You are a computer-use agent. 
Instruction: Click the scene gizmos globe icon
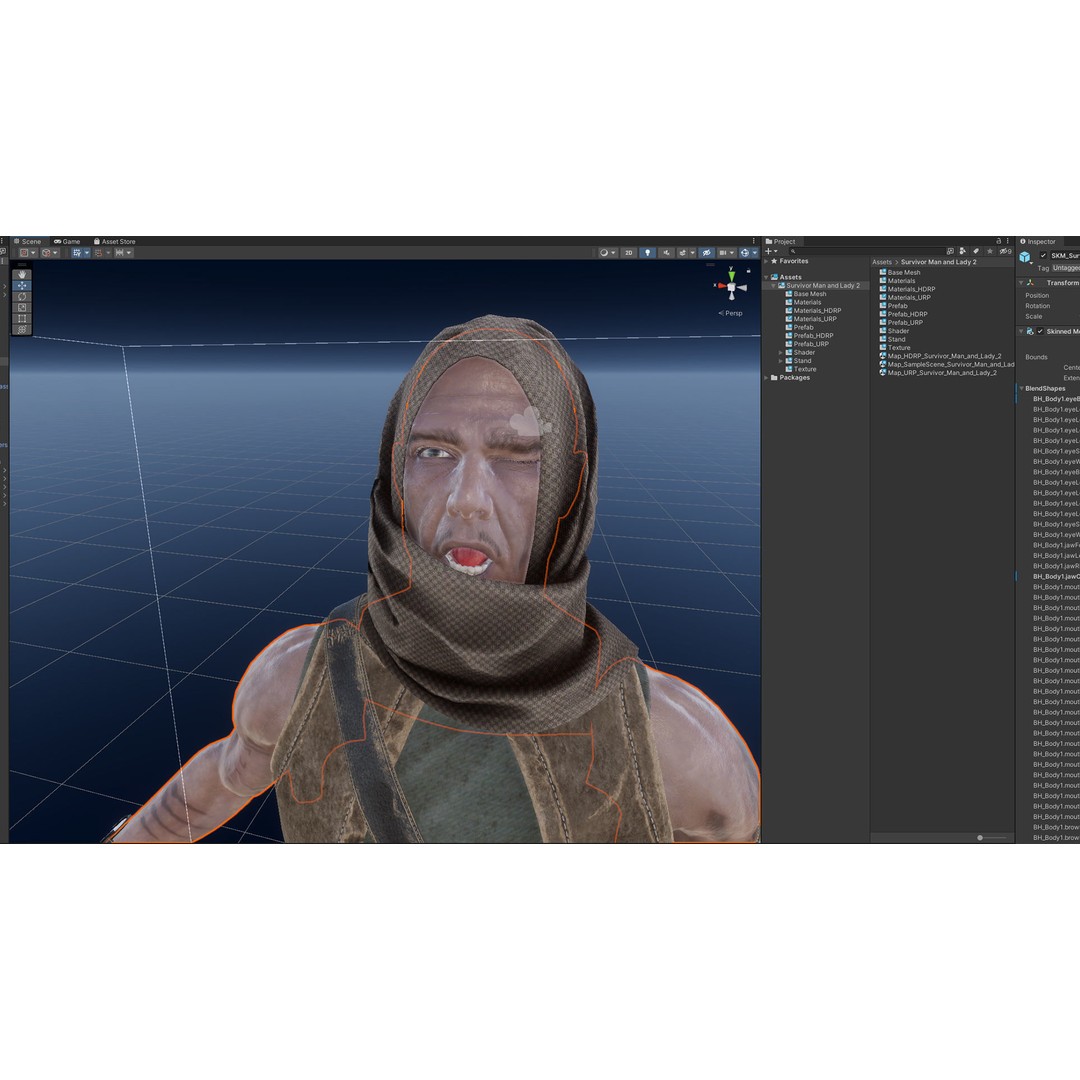745,253
